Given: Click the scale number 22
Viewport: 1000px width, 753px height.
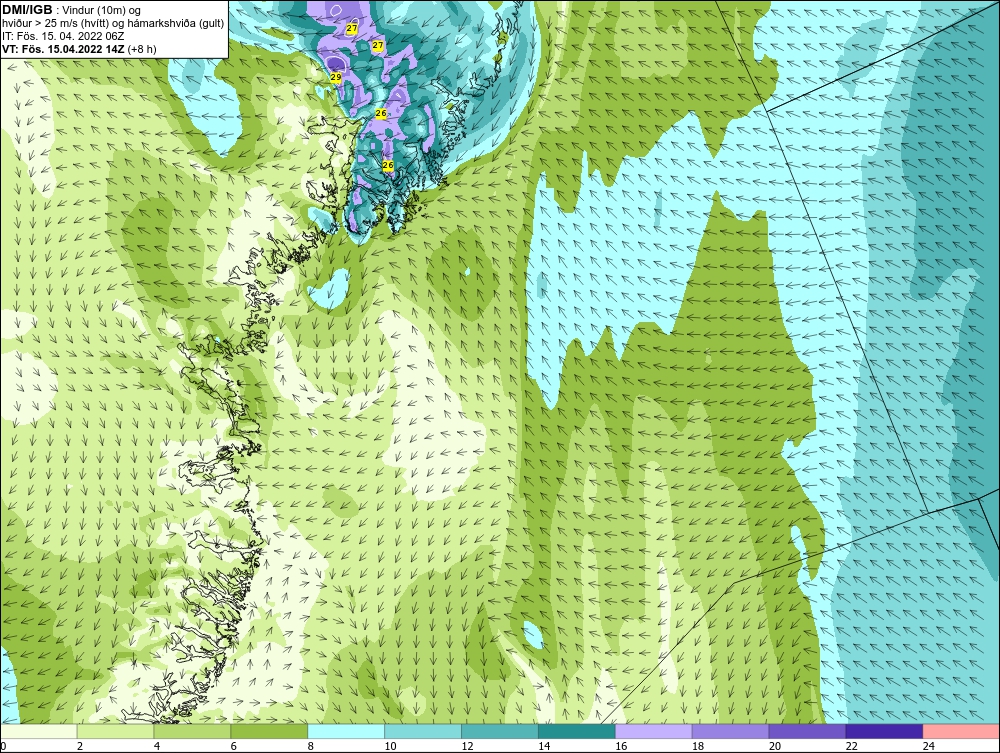Looking at the screenshot, I should [x=852, y=746].
